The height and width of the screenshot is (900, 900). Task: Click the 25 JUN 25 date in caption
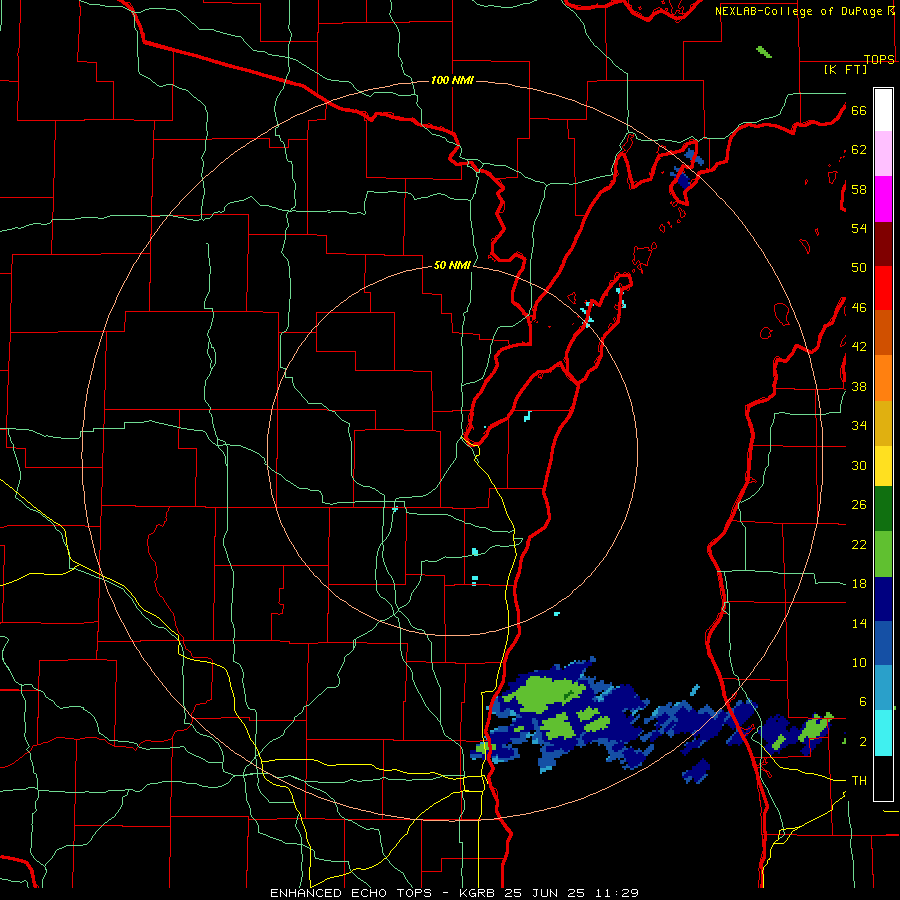click(x=547, y=893)
